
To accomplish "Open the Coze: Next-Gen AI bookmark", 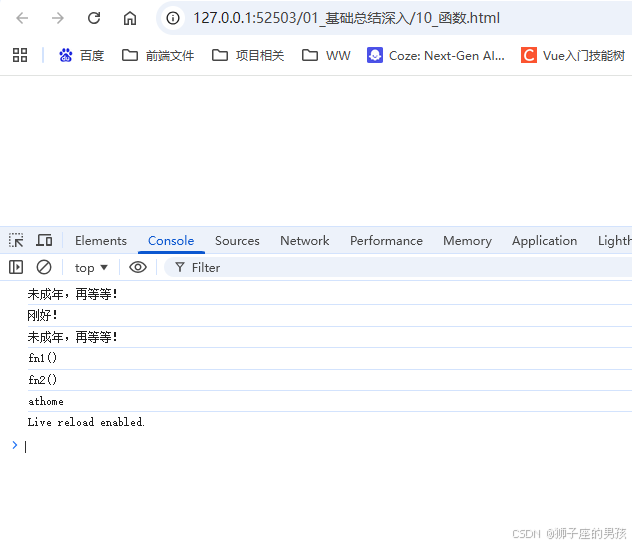I will pos(436,55).
